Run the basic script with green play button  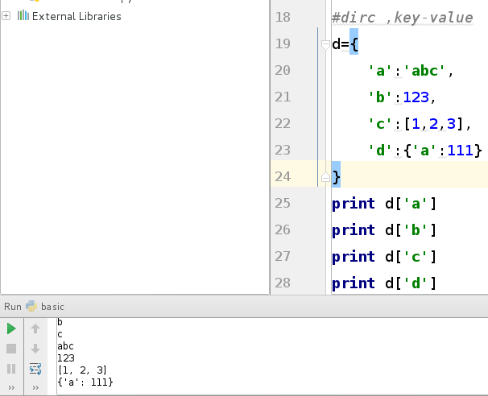[11, 329]
